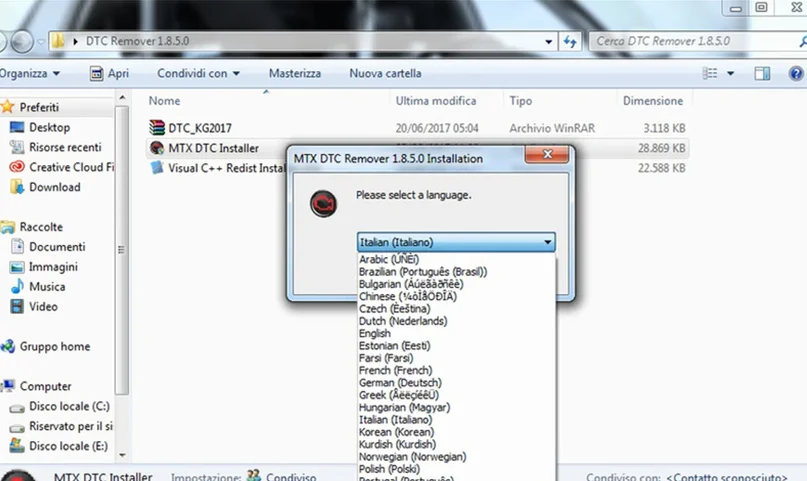Sort by the Dimensione column header
The image size is (807, 481).
tap(654, 101)
